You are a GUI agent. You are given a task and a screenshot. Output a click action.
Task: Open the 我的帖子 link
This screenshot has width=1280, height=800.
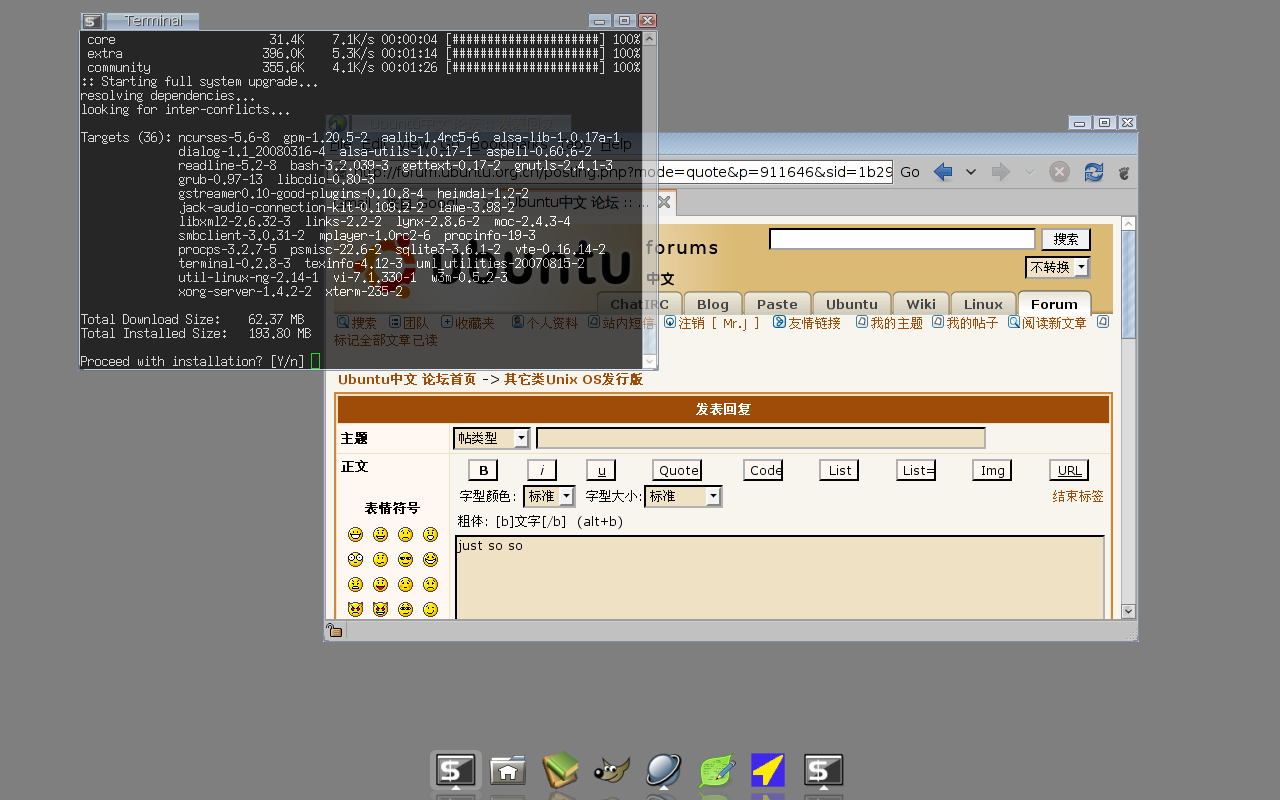tap(972, 323)
